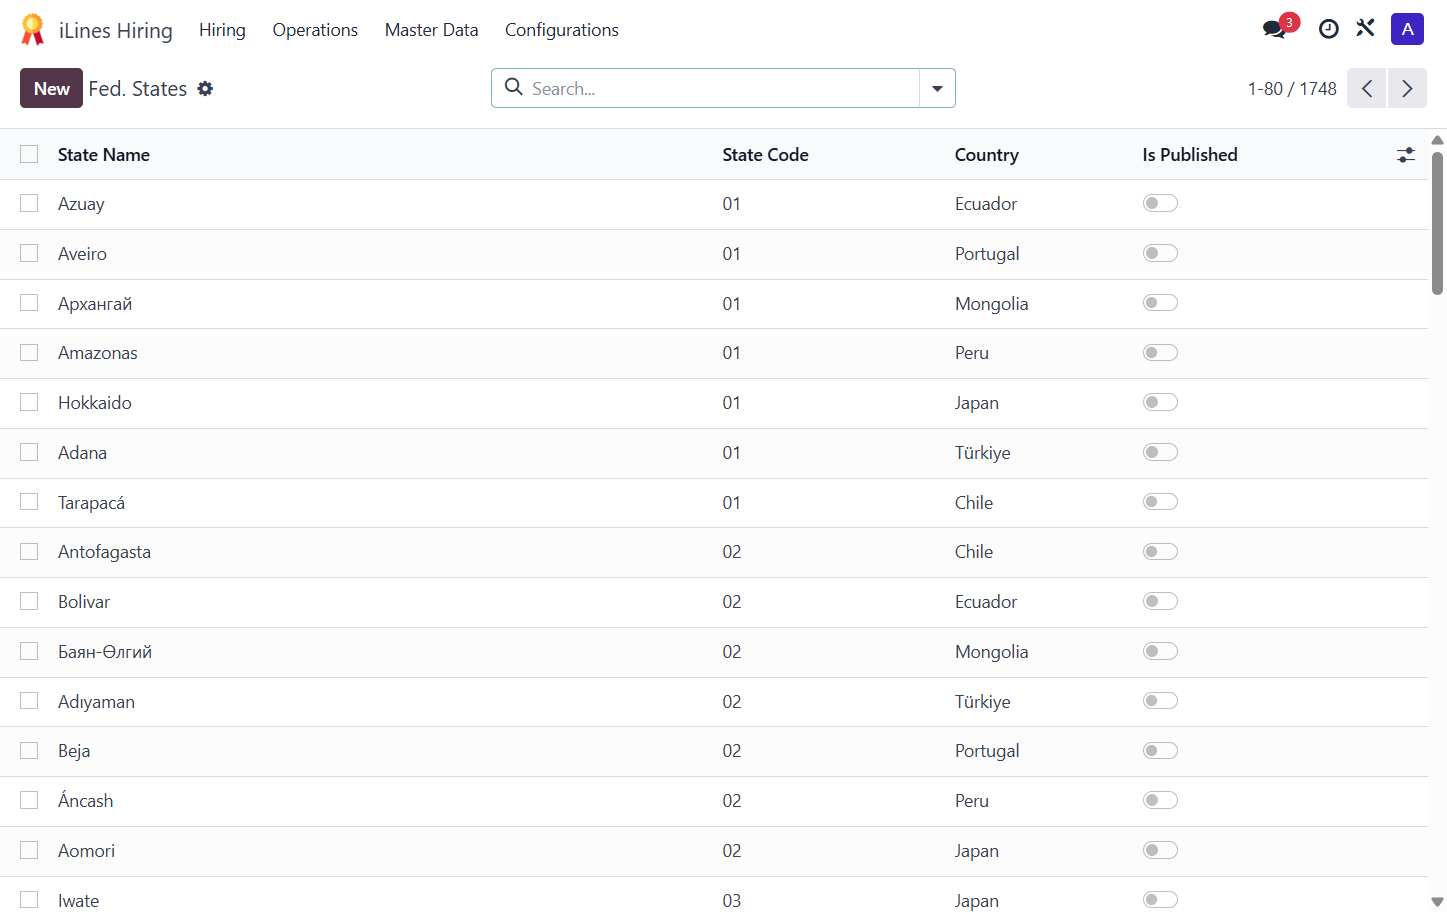Screen dimensions: 1447x912
Task: Open the Áncash state record
Action: [x=86, y=801]
